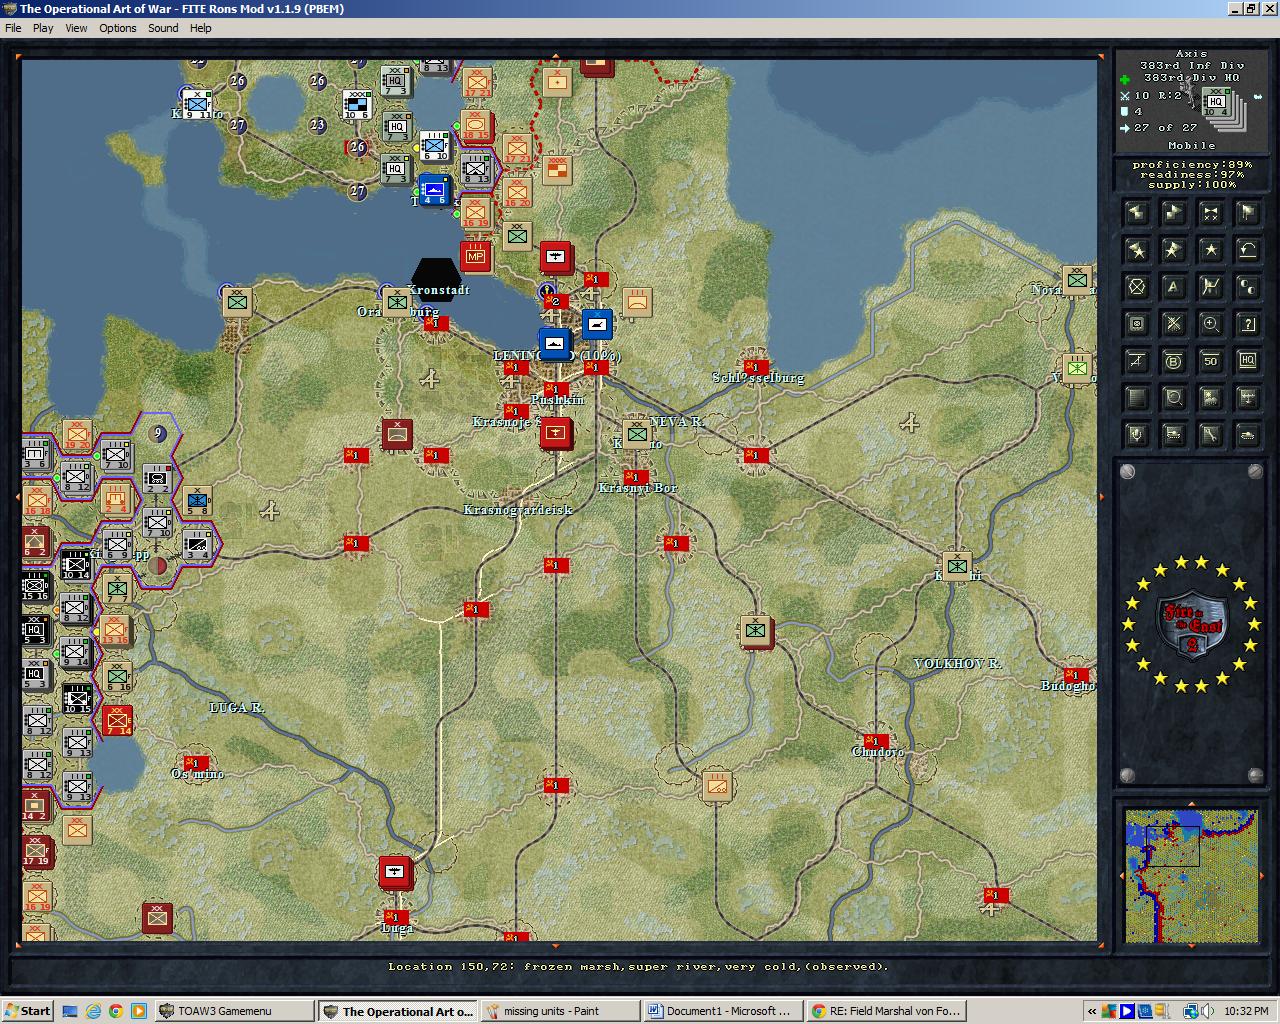Click the letter A button

pyautogui.click(x=1173, y=287)
